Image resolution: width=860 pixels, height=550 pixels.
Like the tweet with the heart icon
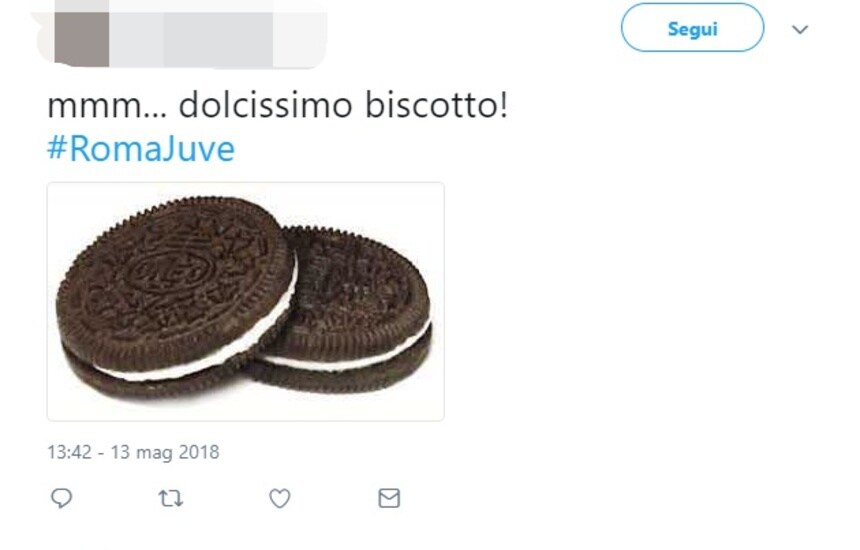[280, 498]
